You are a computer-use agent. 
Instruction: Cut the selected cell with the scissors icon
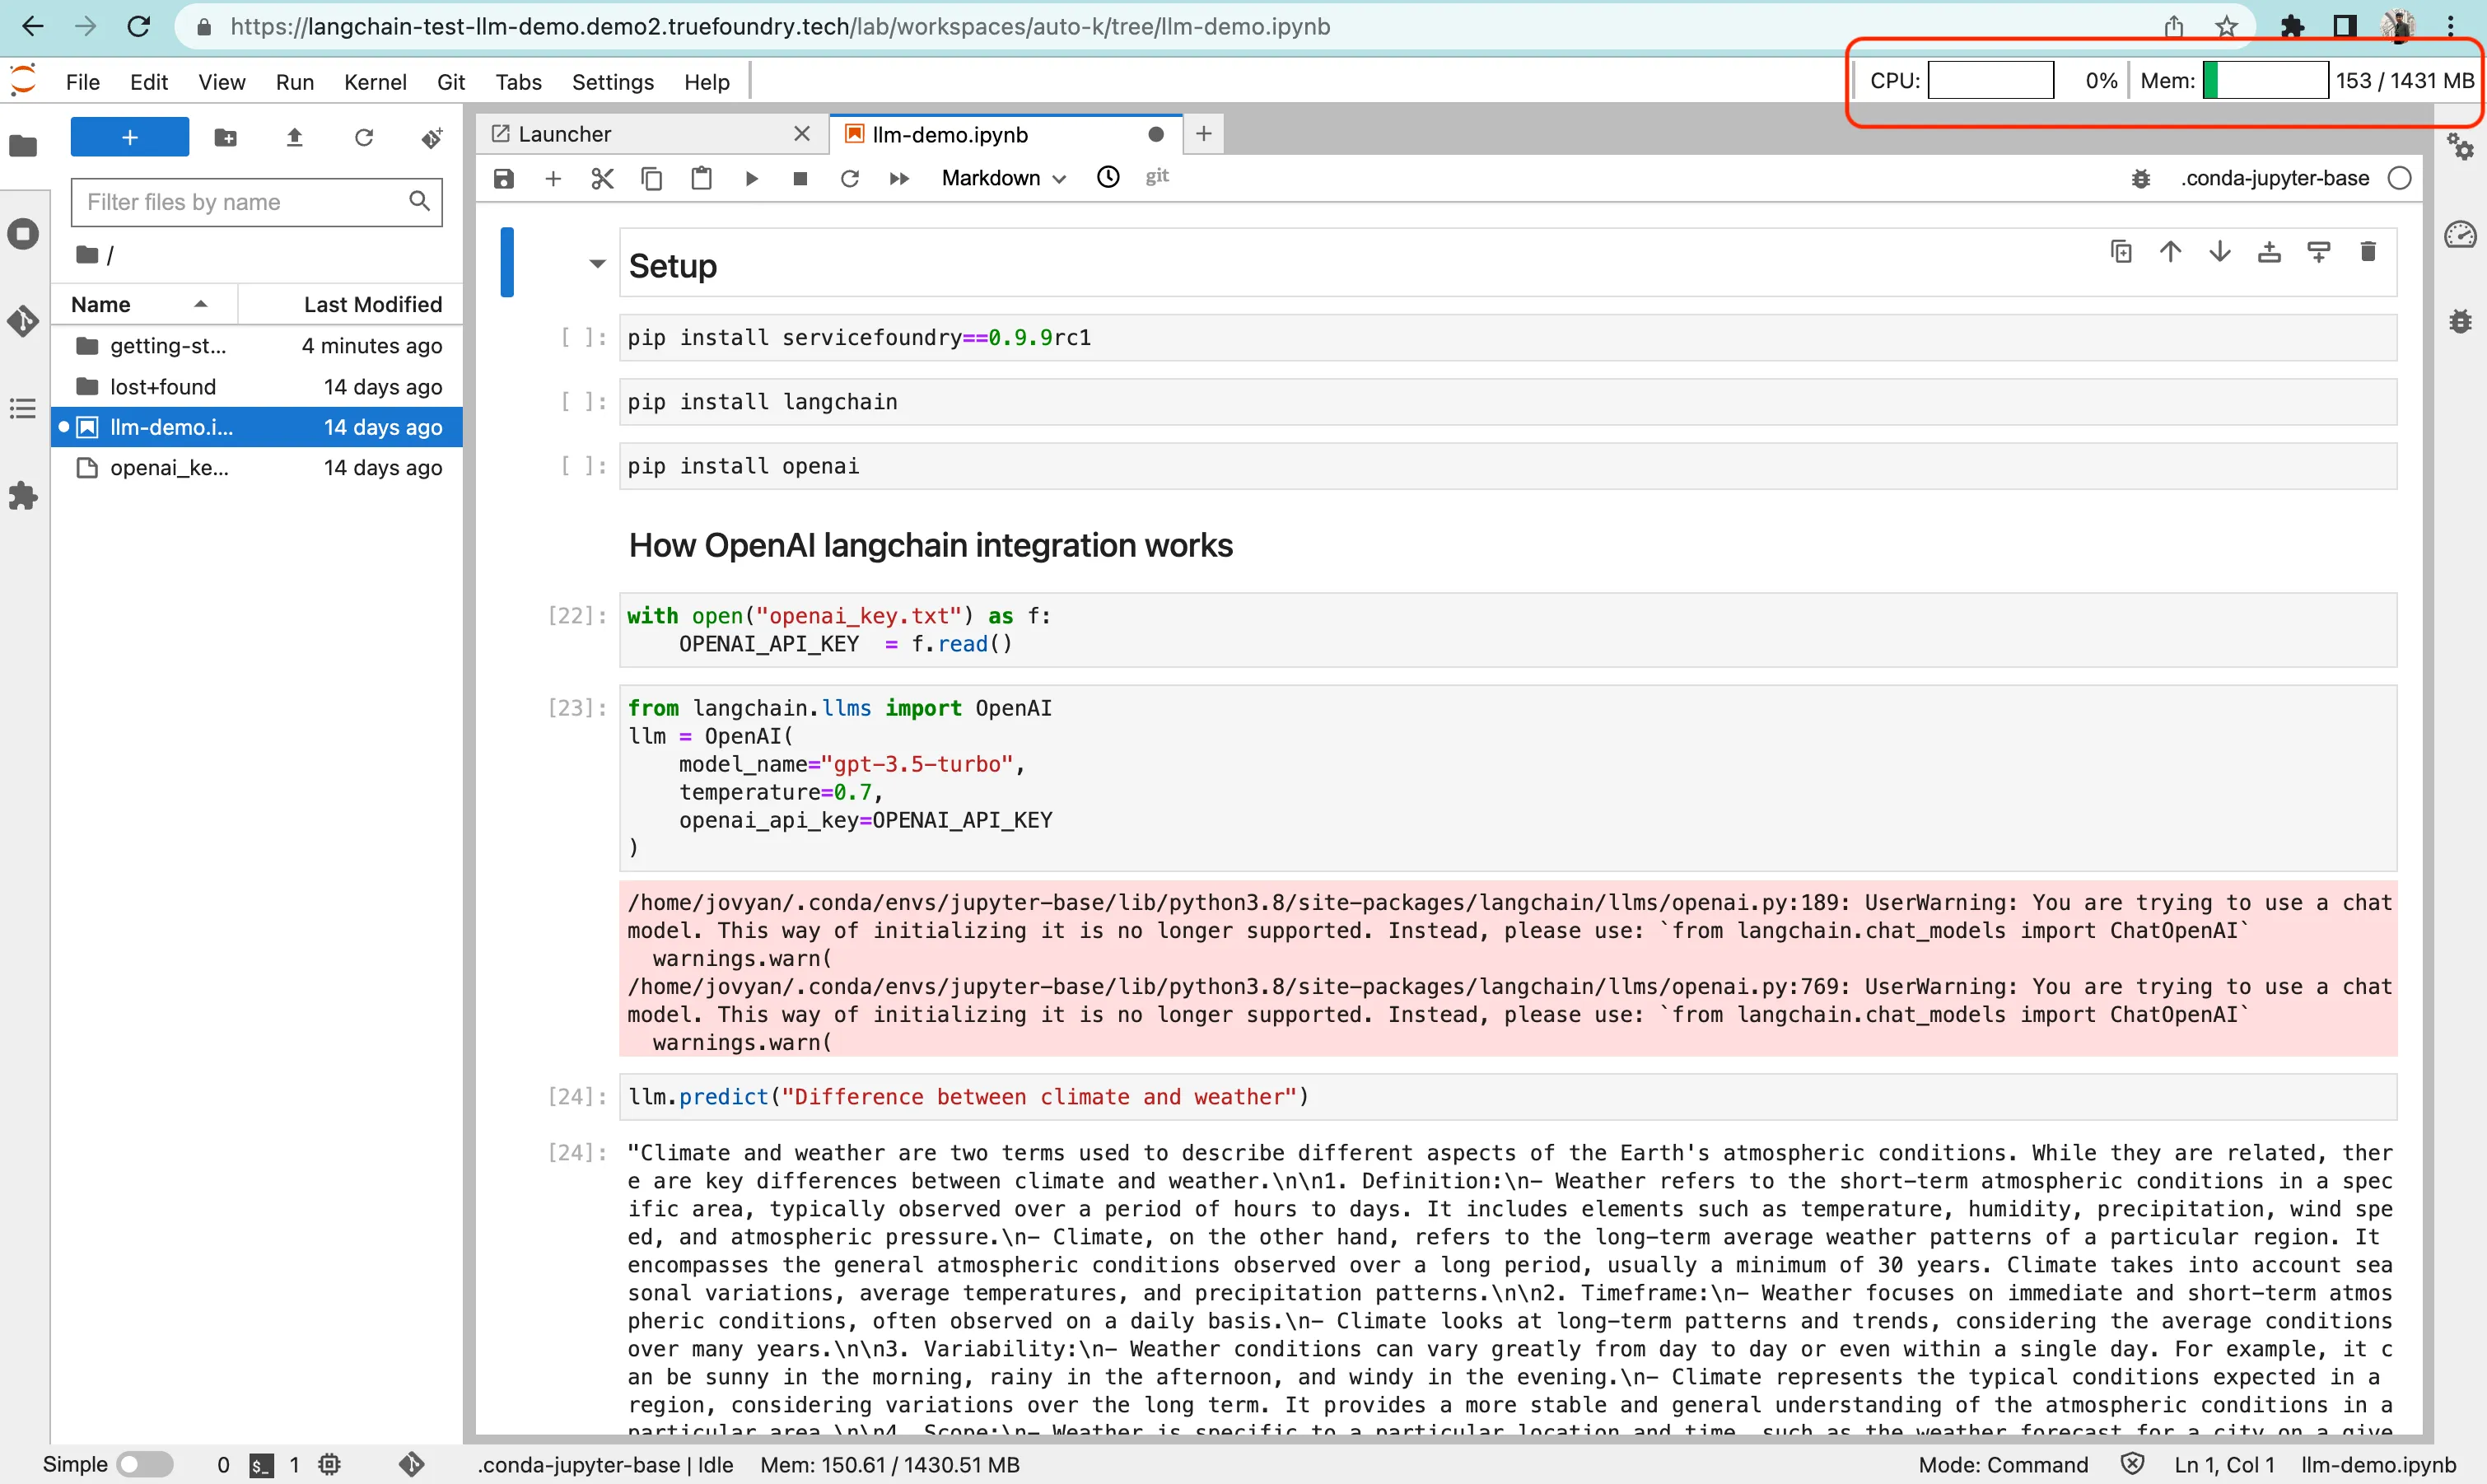click(602, 178)
